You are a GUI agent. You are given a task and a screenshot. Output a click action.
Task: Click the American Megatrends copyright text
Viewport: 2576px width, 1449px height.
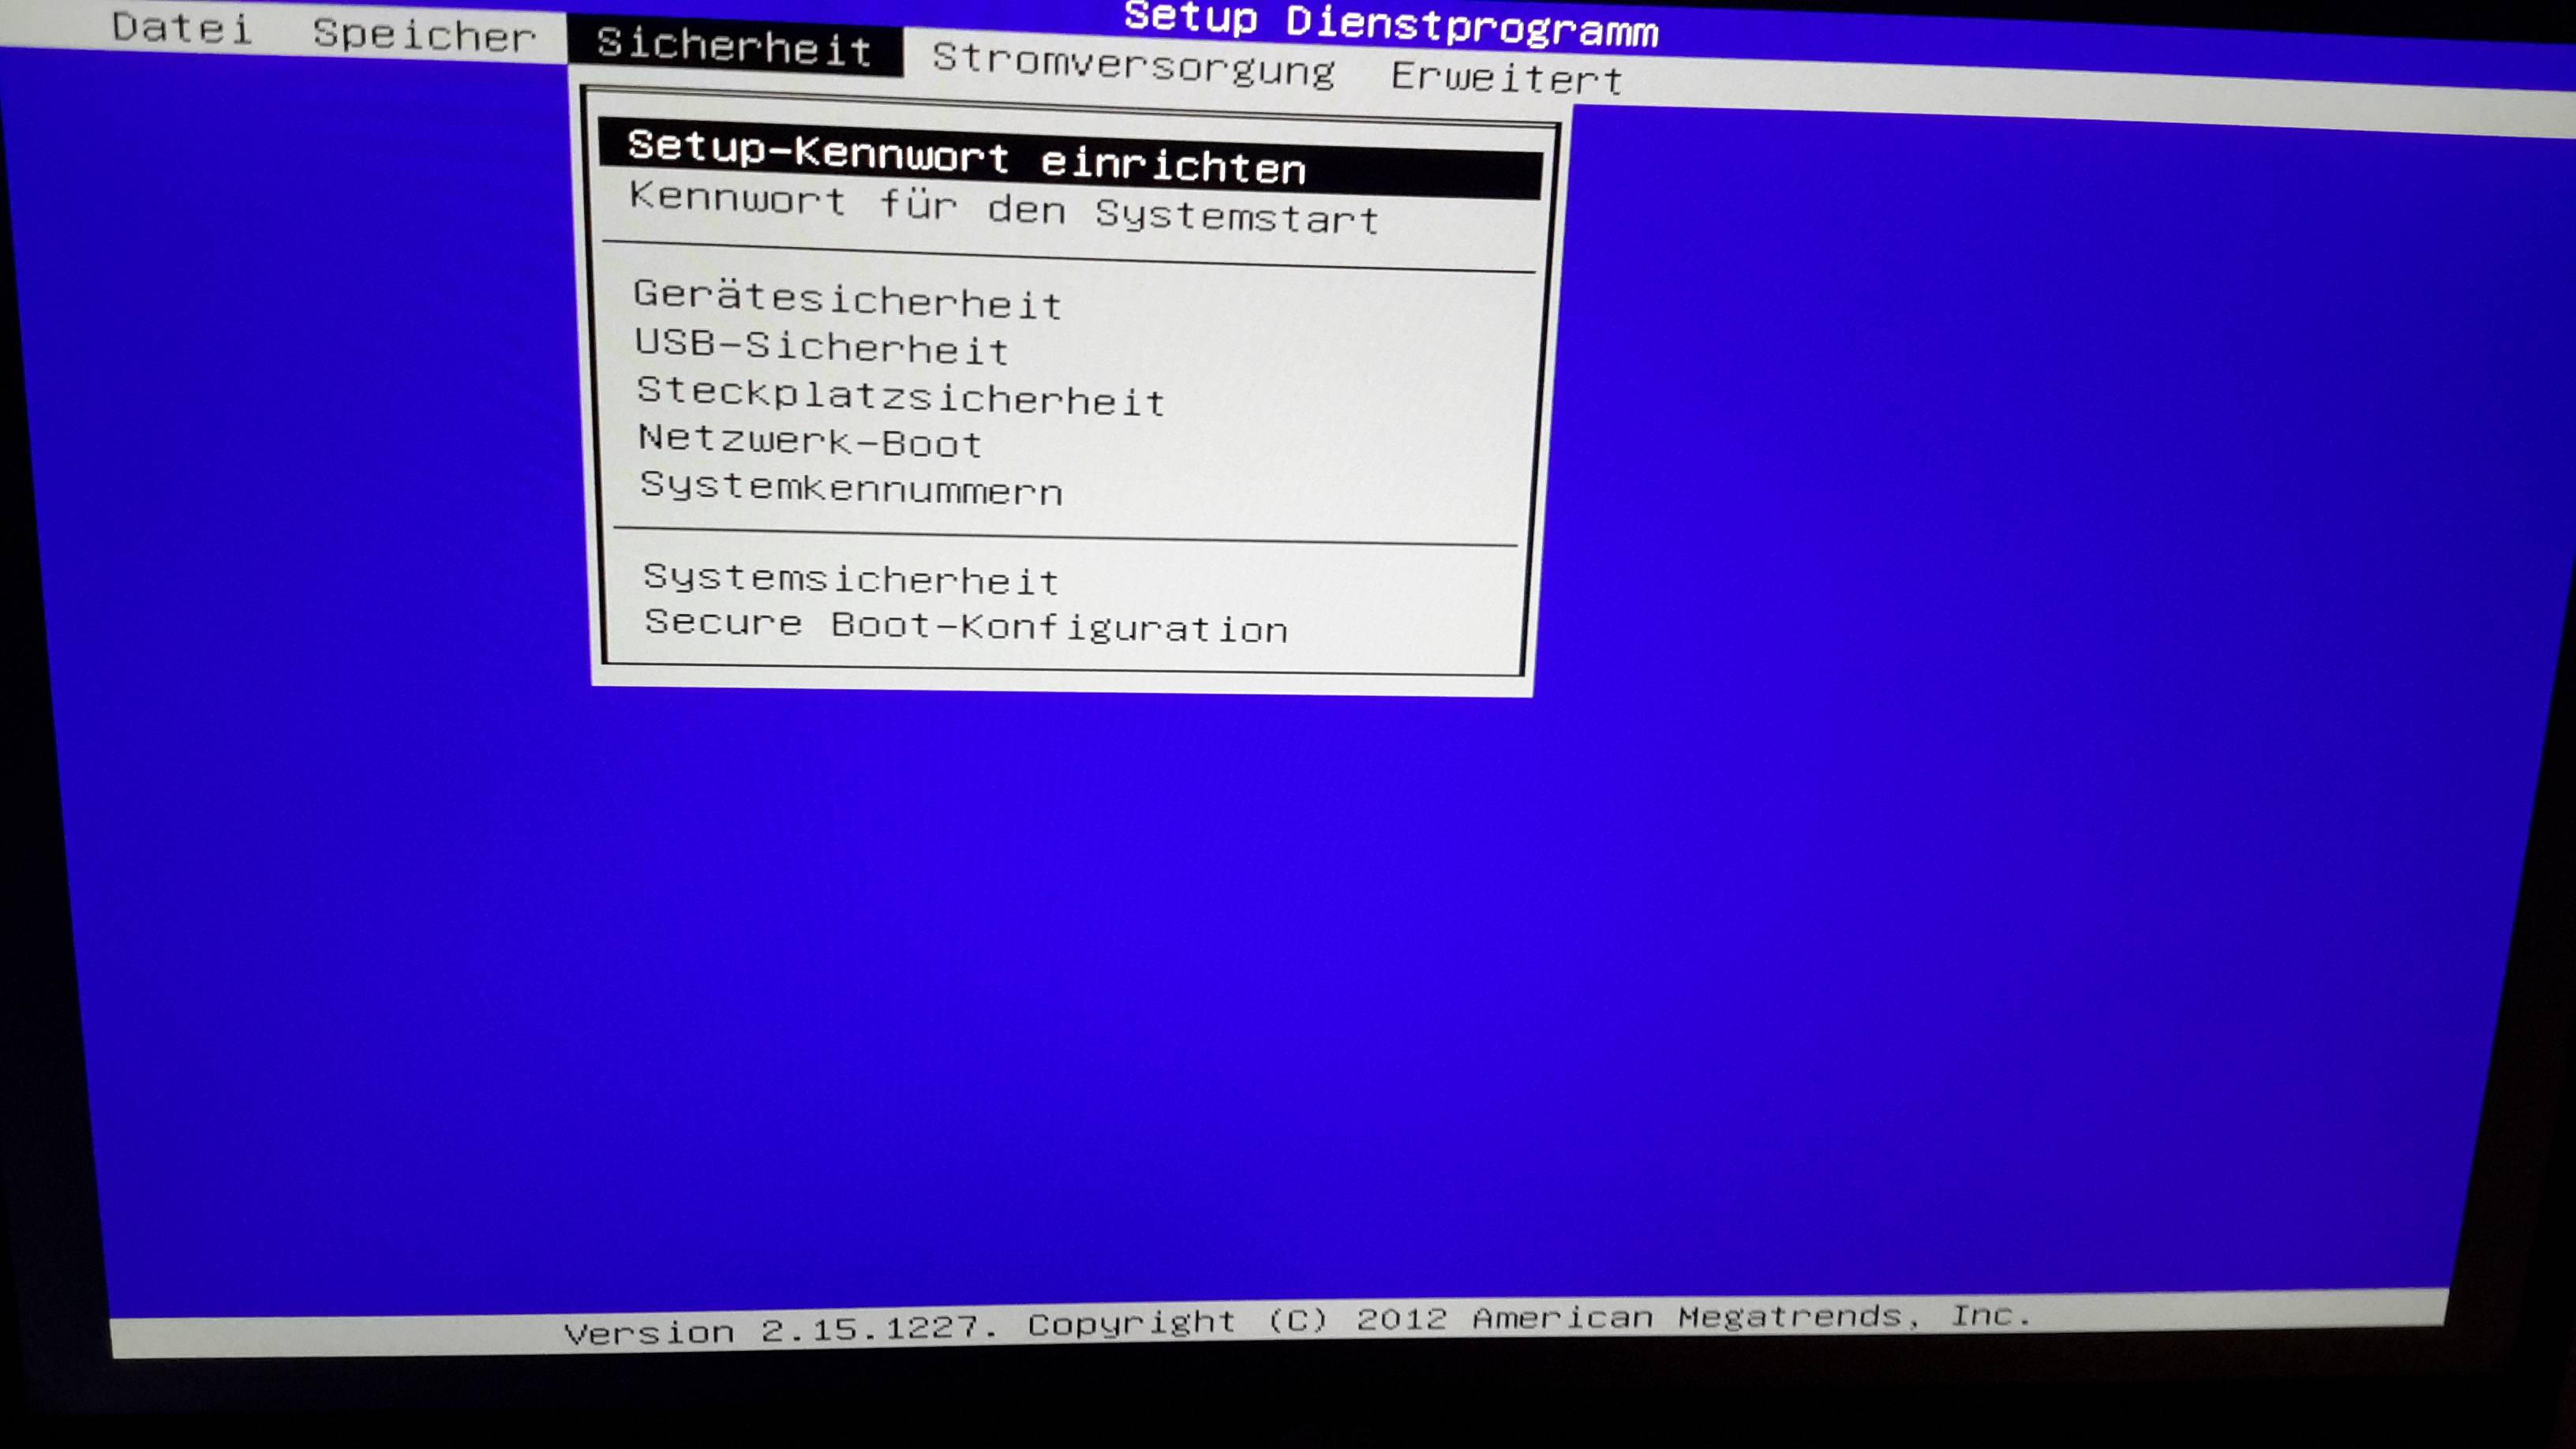tap(1690, 1318)
